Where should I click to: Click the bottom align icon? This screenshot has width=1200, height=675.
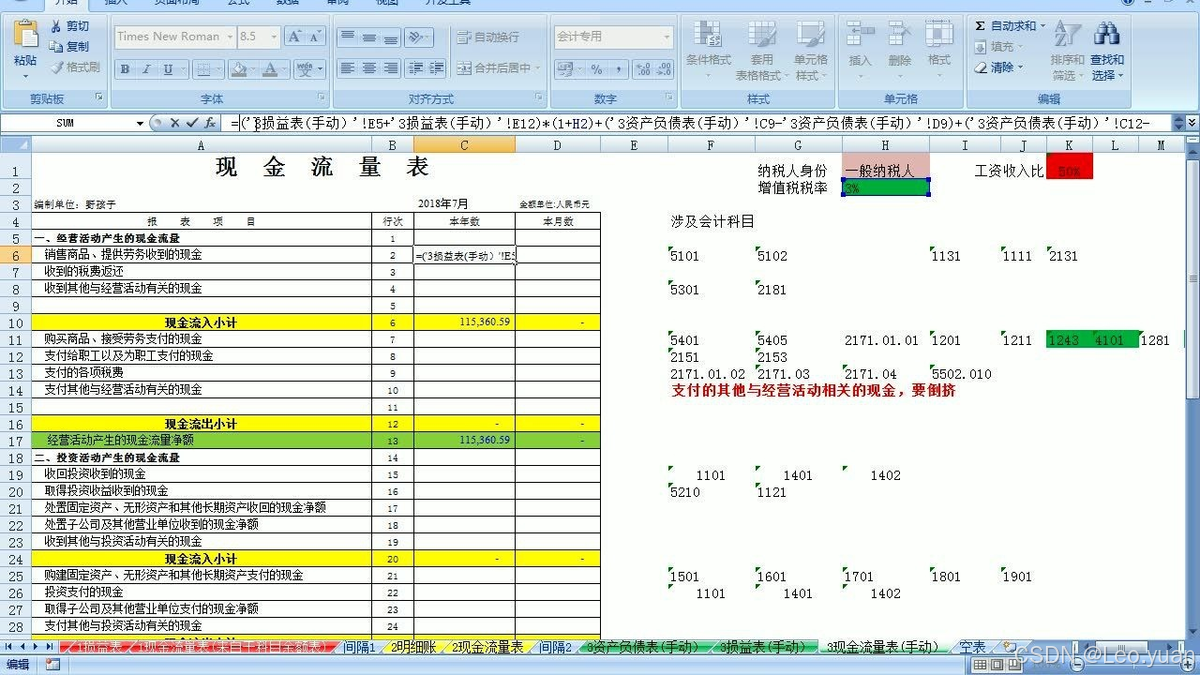coord(391,37)
